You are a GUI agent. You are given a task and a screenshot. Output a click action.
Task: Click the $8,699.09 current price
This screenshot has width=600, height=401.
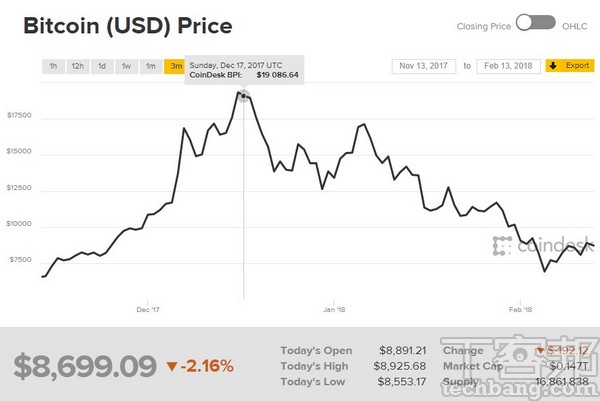click(86, 366)
